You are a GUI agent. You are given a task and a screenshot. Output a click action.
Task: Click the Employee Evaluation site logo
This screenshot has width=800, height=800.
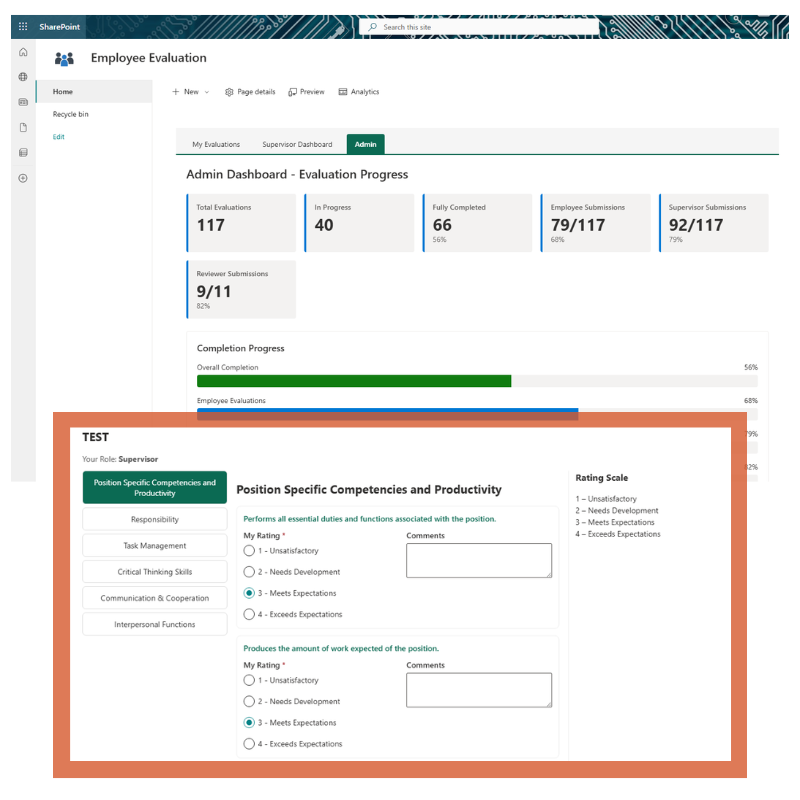65,59
